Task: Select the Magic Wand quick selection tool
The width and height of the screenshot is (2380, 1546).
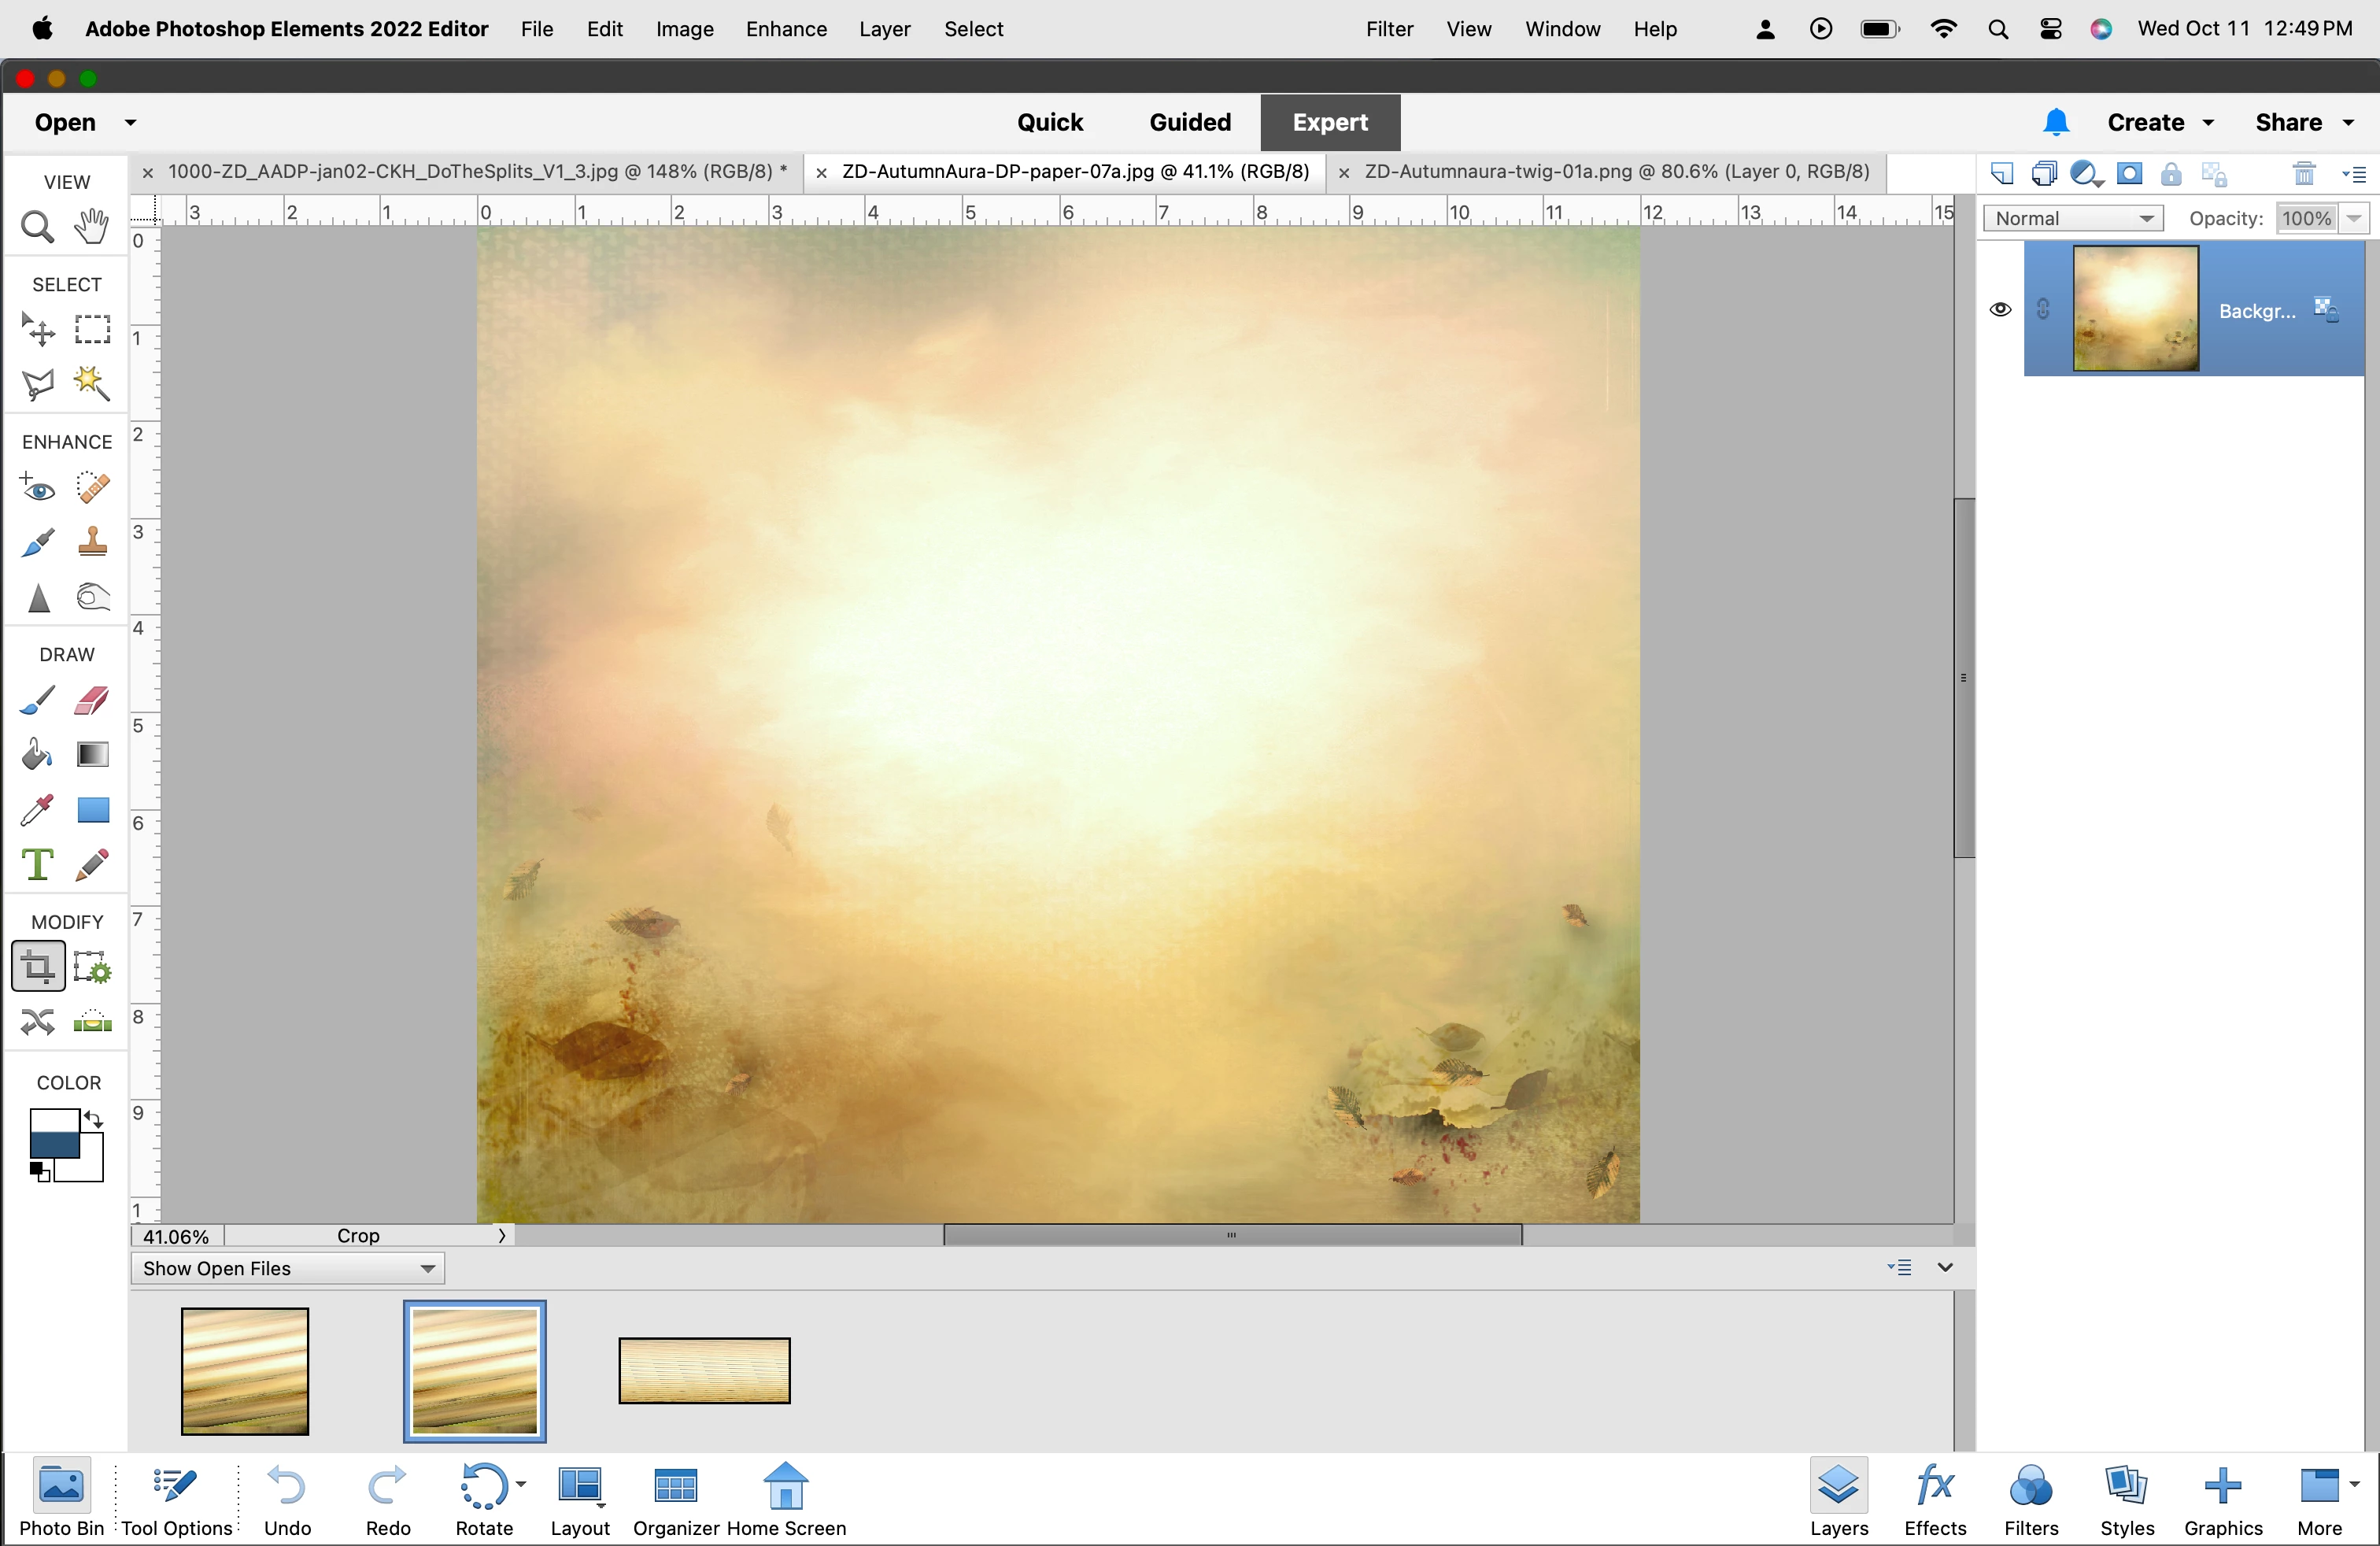Action: coord(92,383)
